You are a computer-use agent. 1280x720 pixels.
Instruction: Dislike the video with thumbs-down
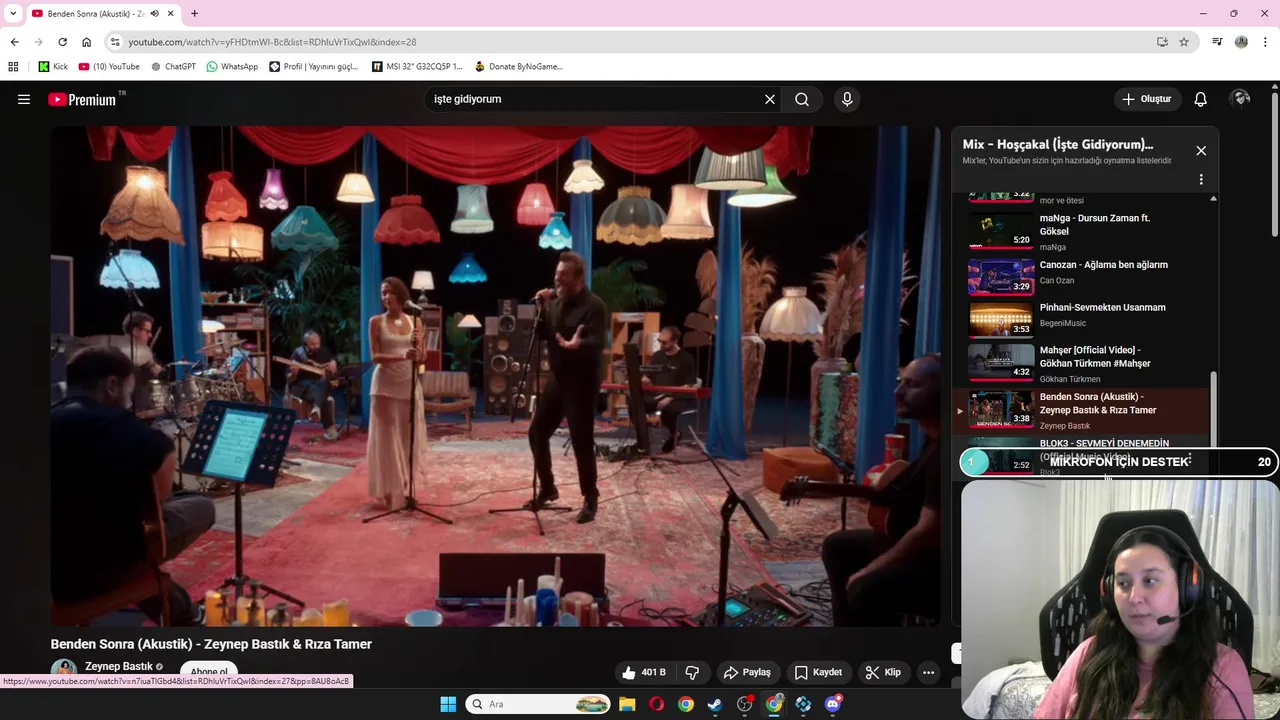692,672
